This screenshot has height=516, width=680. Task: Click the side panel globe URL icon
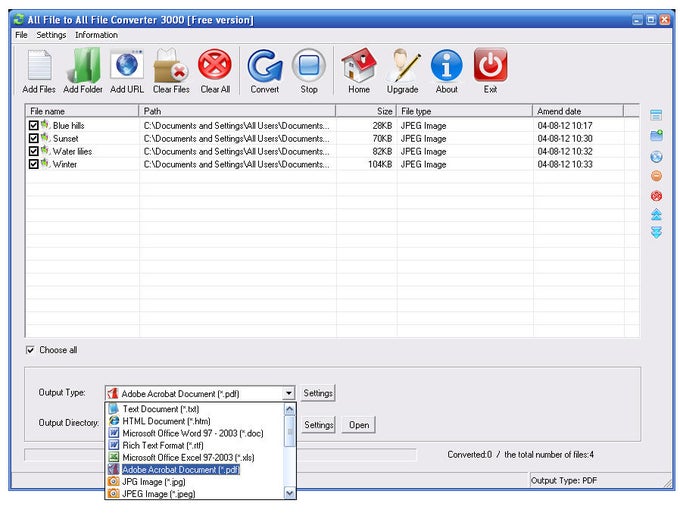(657, 157)
